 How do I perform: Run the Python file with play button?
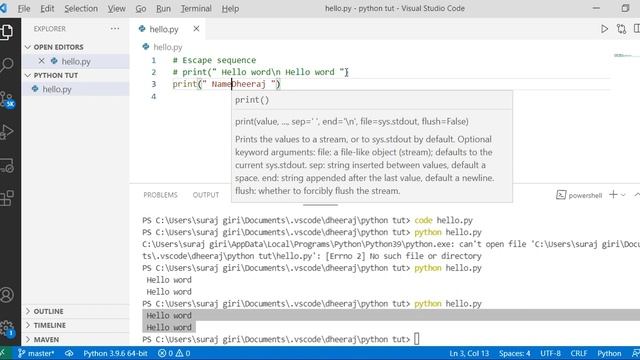[x=604, y=29]
